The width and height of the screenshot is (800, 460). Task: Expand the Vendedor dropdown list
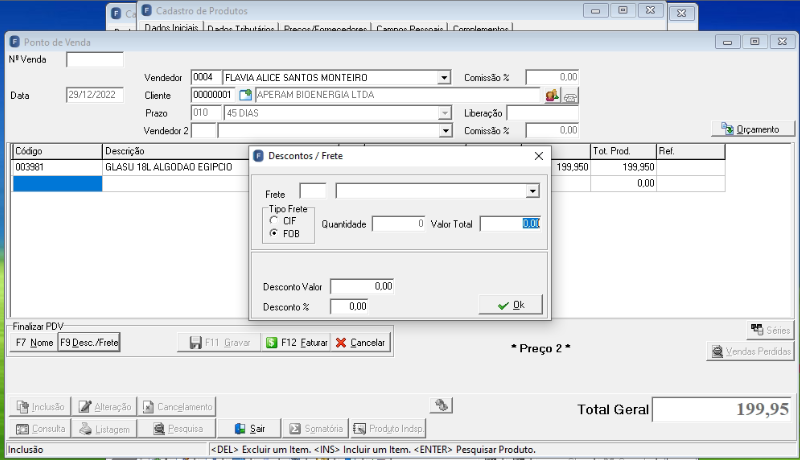(x=444, y=78)
